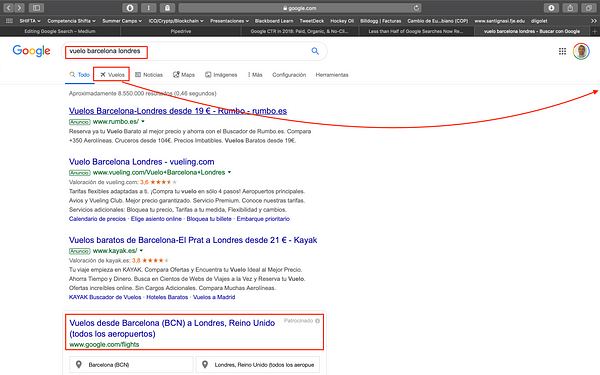Screen dimensions: 600x375
Task: Open the Google apps grid icon
Action: [x=562, y=51]
